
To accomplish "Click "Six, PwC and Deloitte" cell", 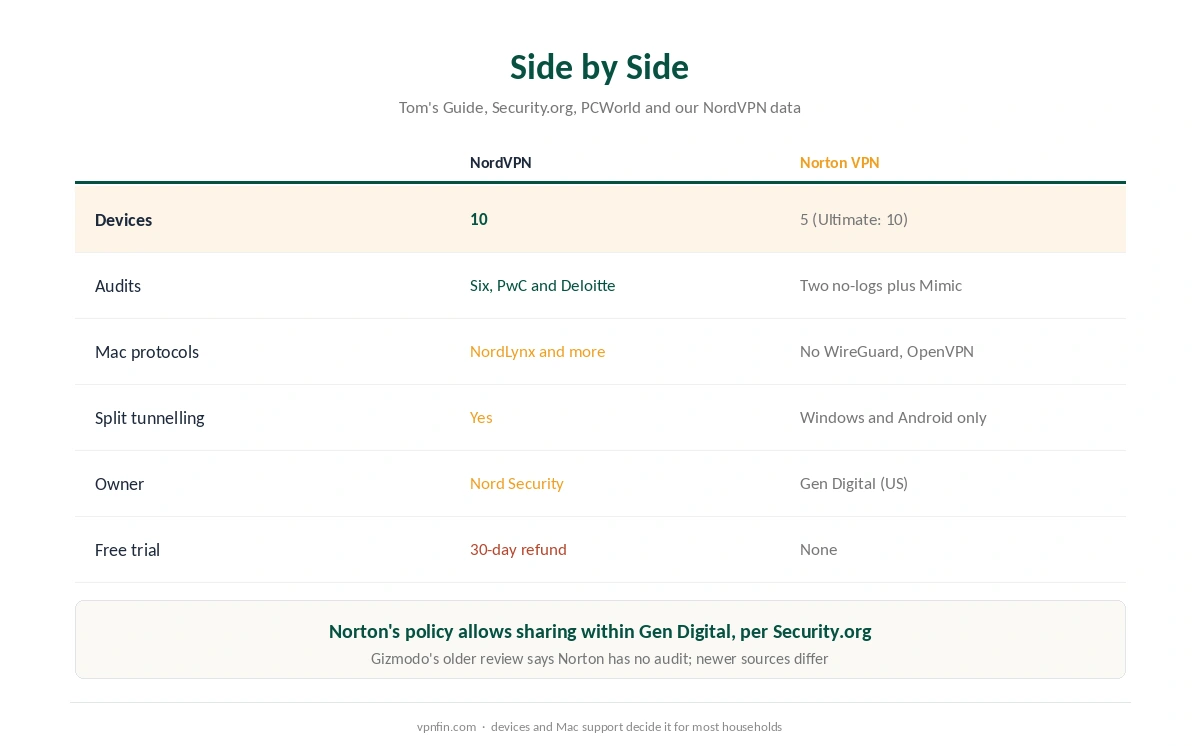I will [x=543, y=285].
